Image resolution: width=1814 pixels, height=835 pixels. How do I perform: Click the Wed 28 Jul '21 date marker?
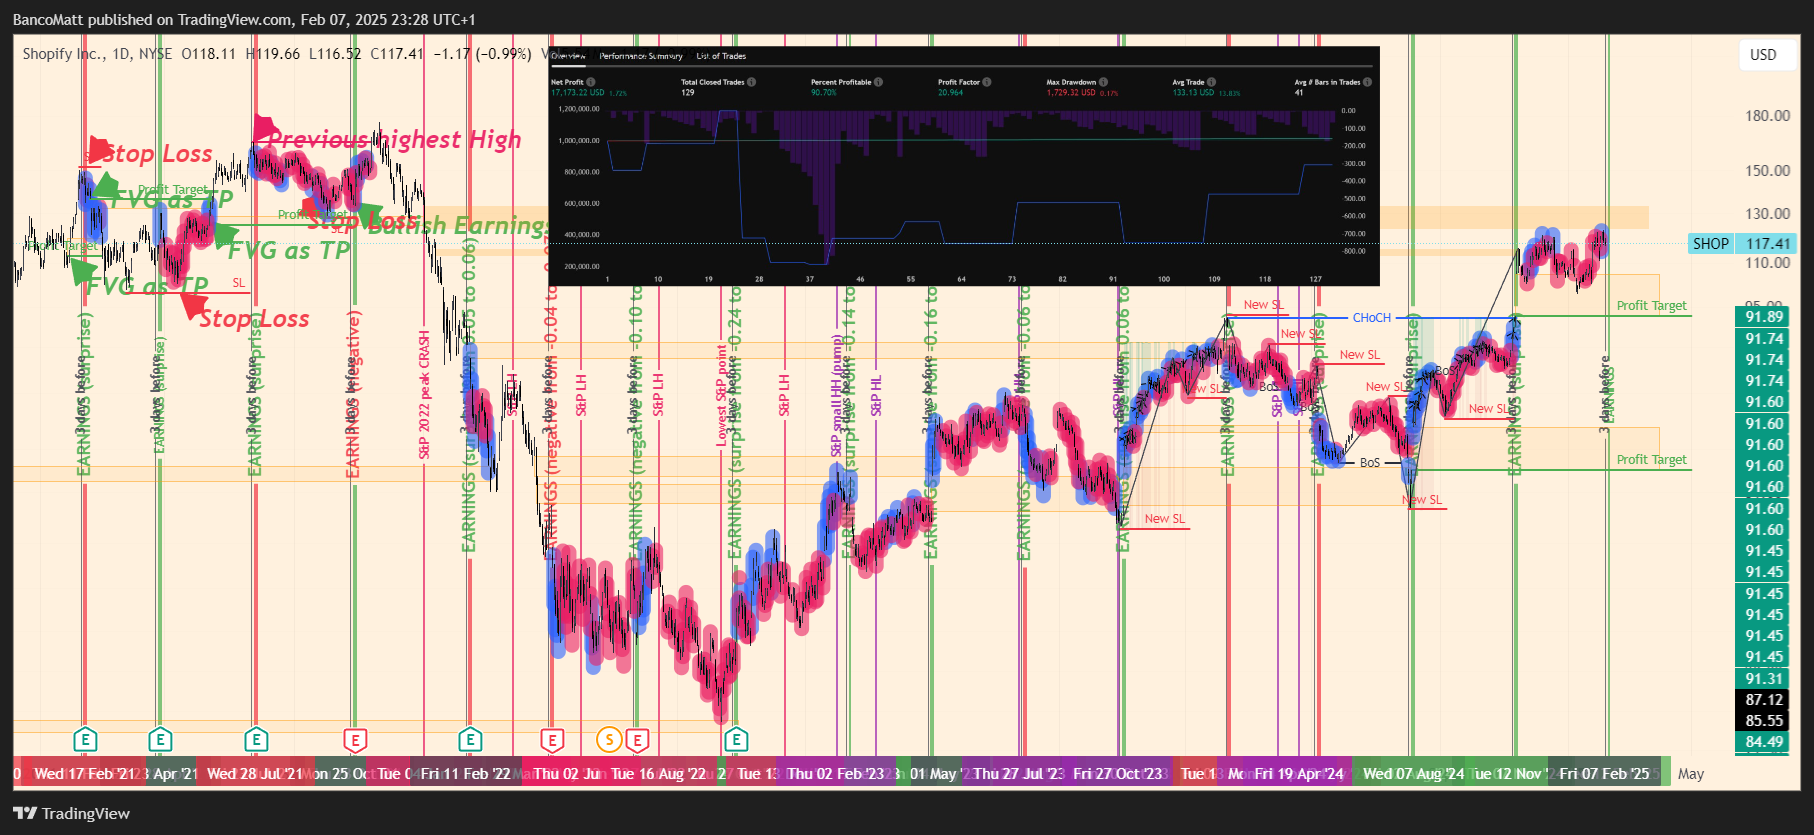click(254, 773)
